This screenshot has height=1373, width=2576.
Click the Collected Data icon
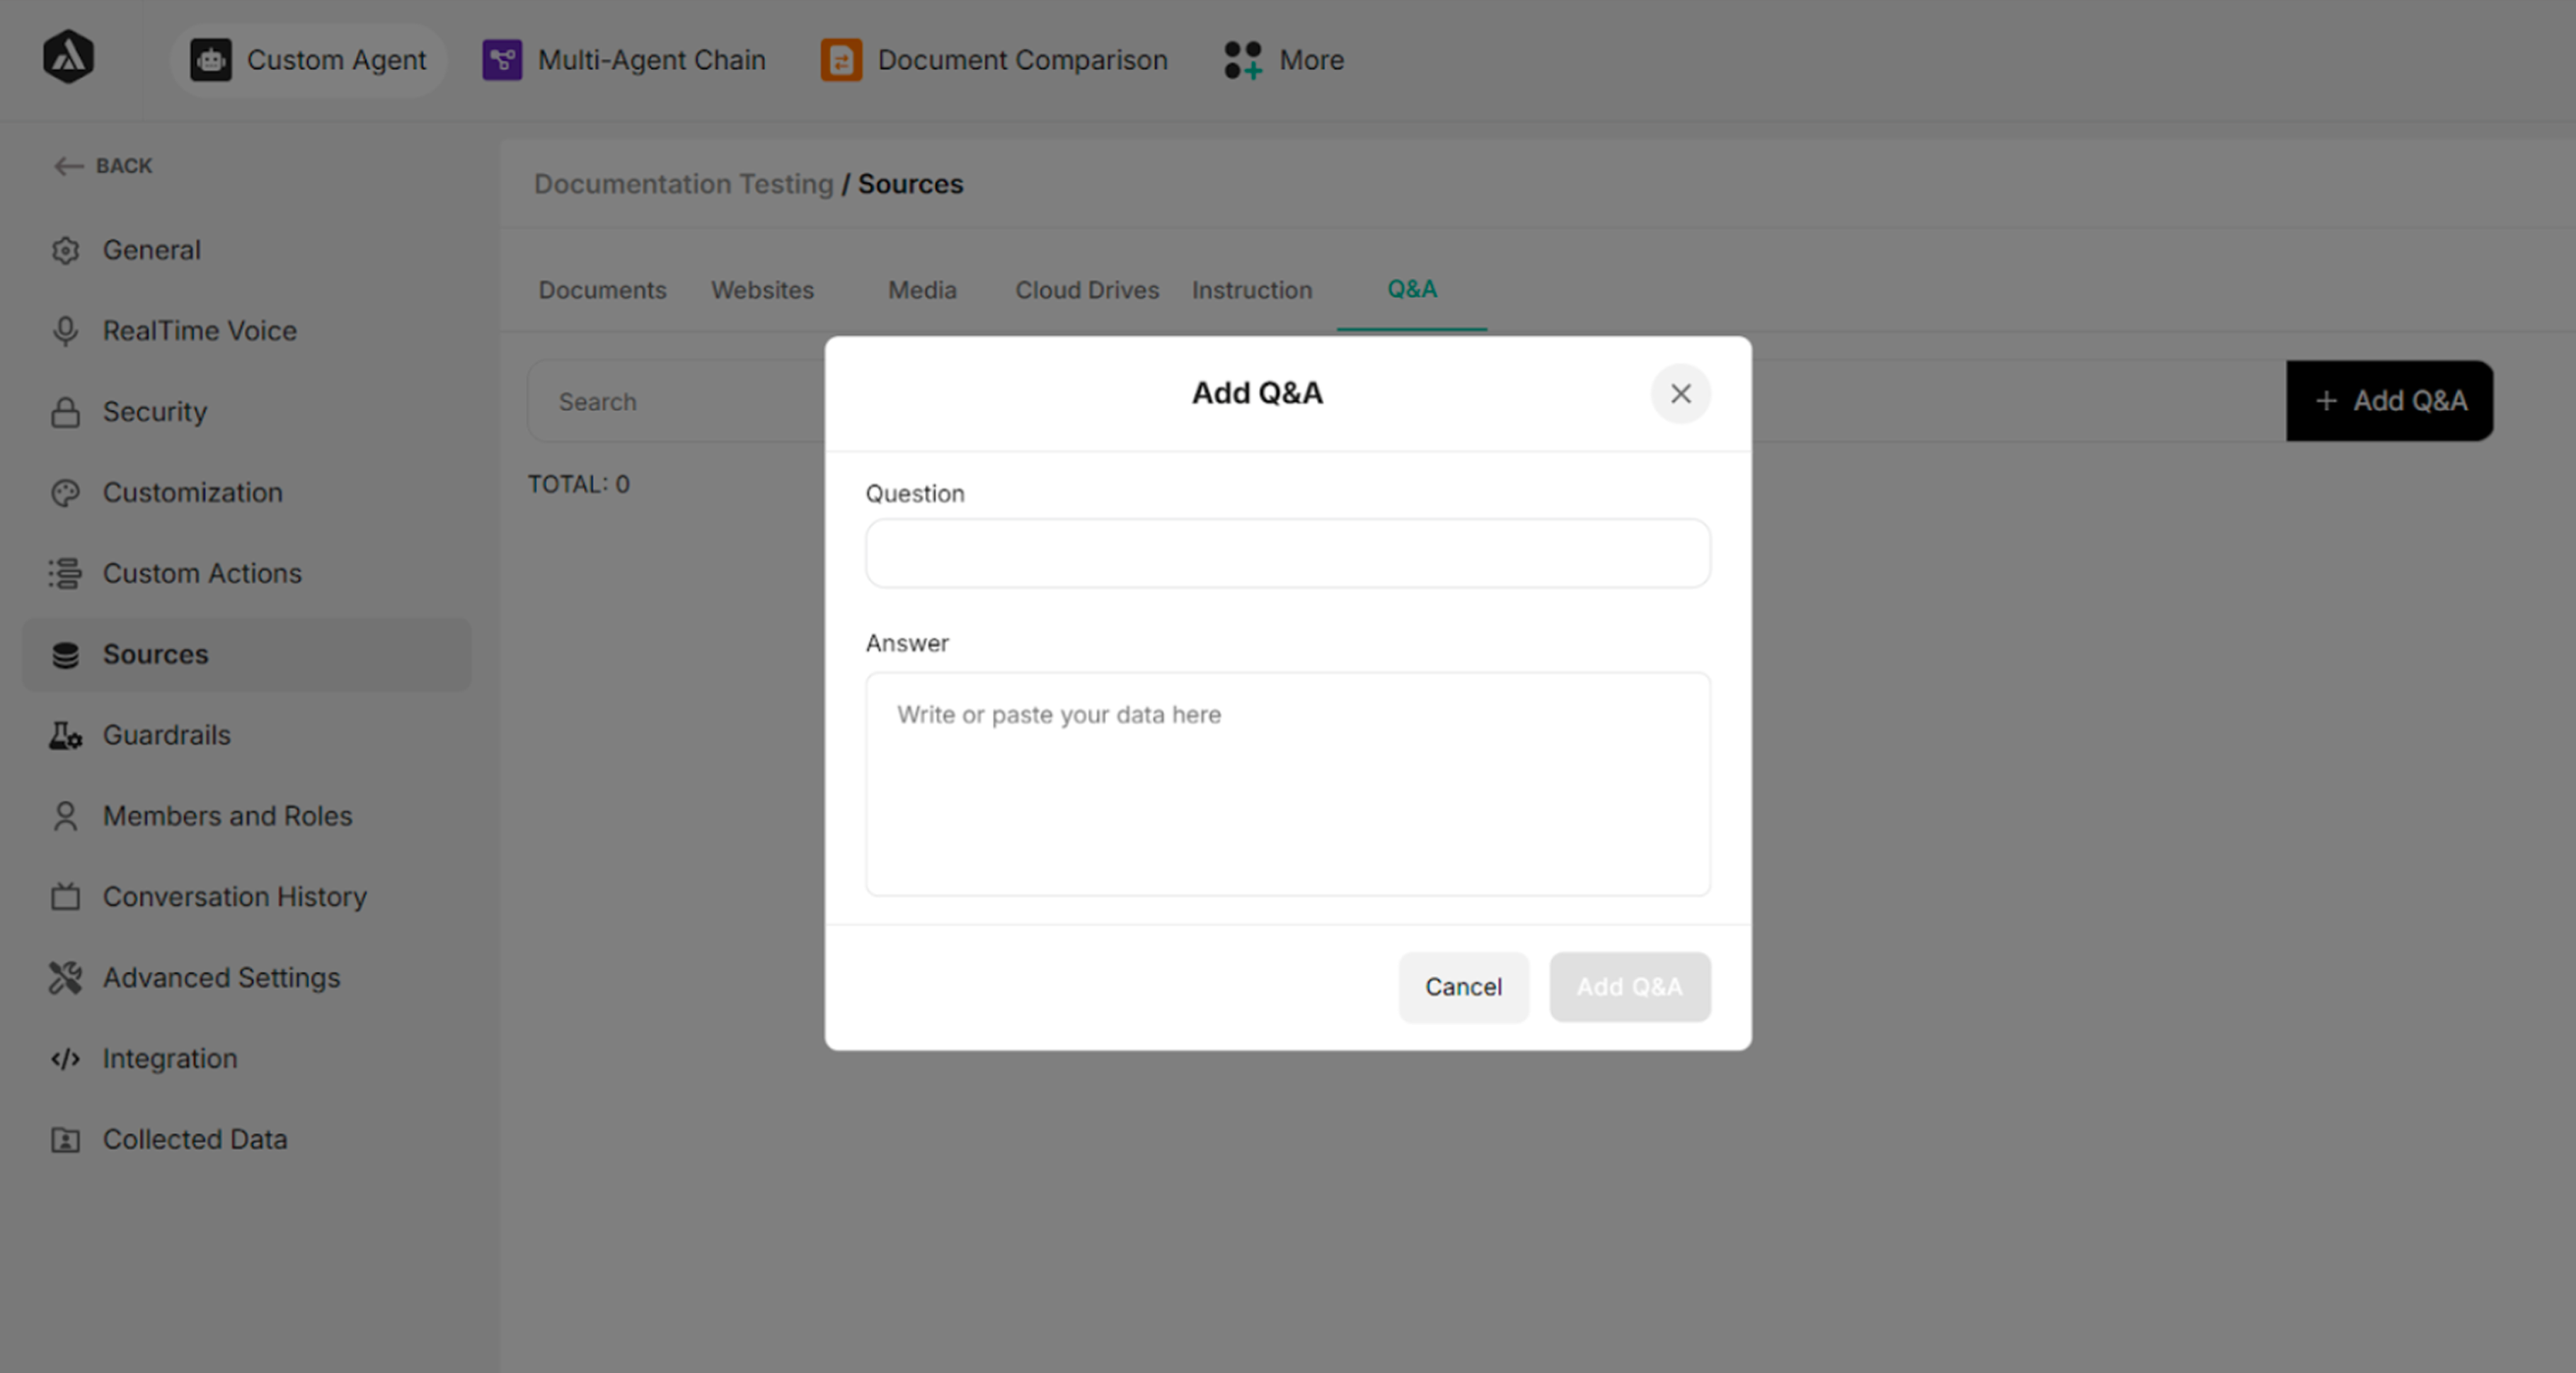tap(65, 1140)
